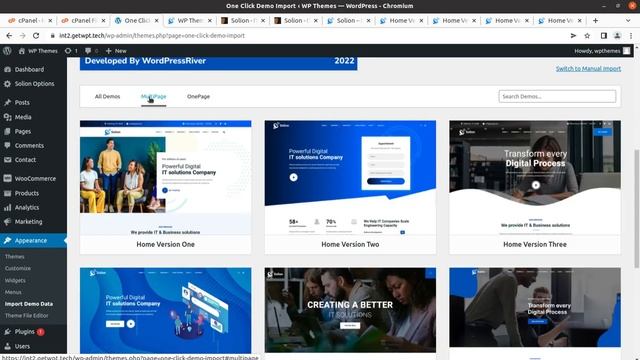Screen dimensions: 640x360
Task: Bookmark this page with star icon
Action: click(x=587, y=36)
